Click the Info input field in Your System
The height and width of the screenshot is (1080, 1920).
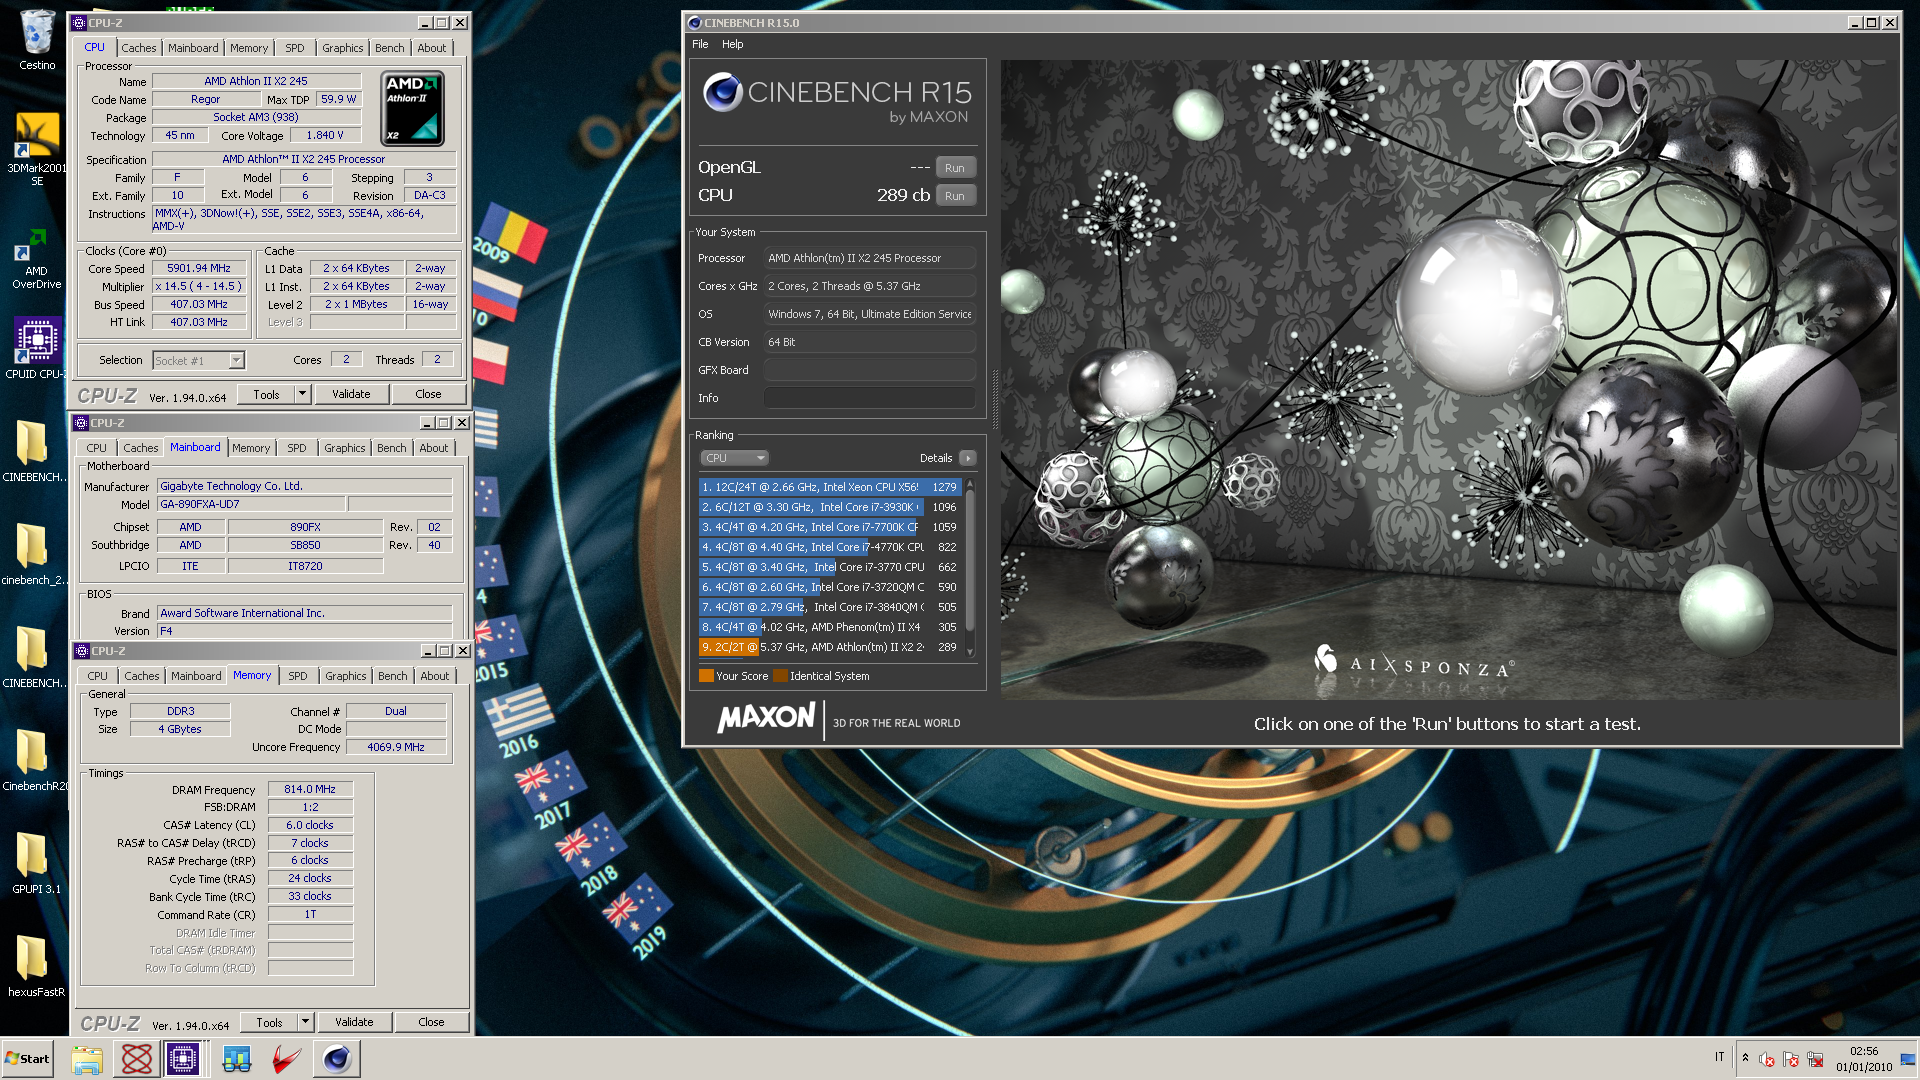(x=869, y=398)
